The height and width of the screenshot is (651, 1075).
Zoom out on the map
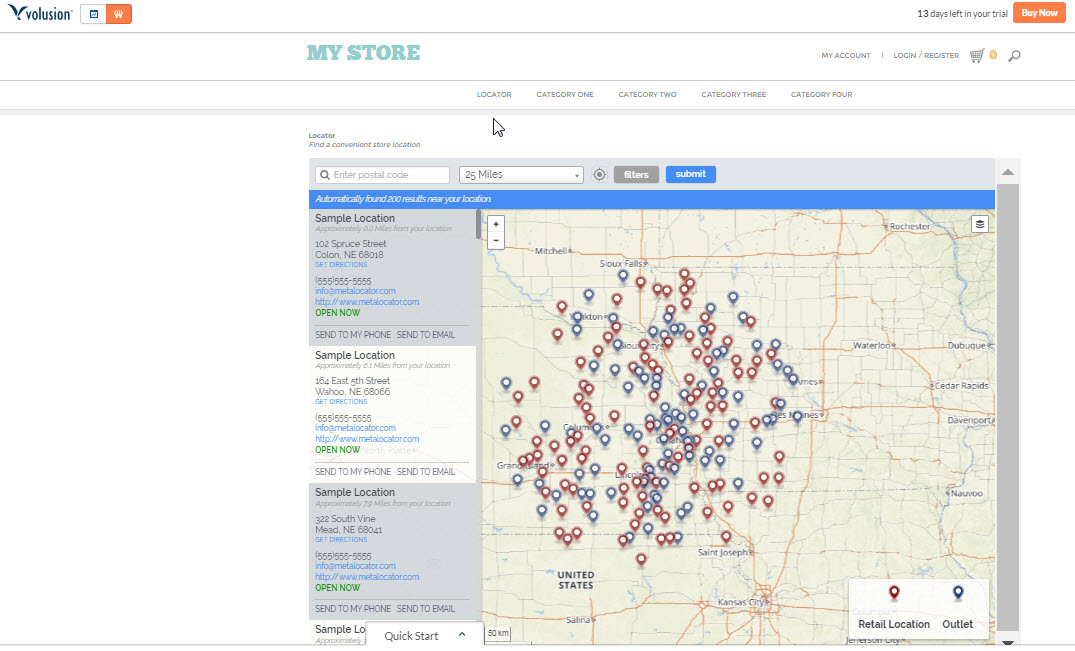tap(496, 241)
